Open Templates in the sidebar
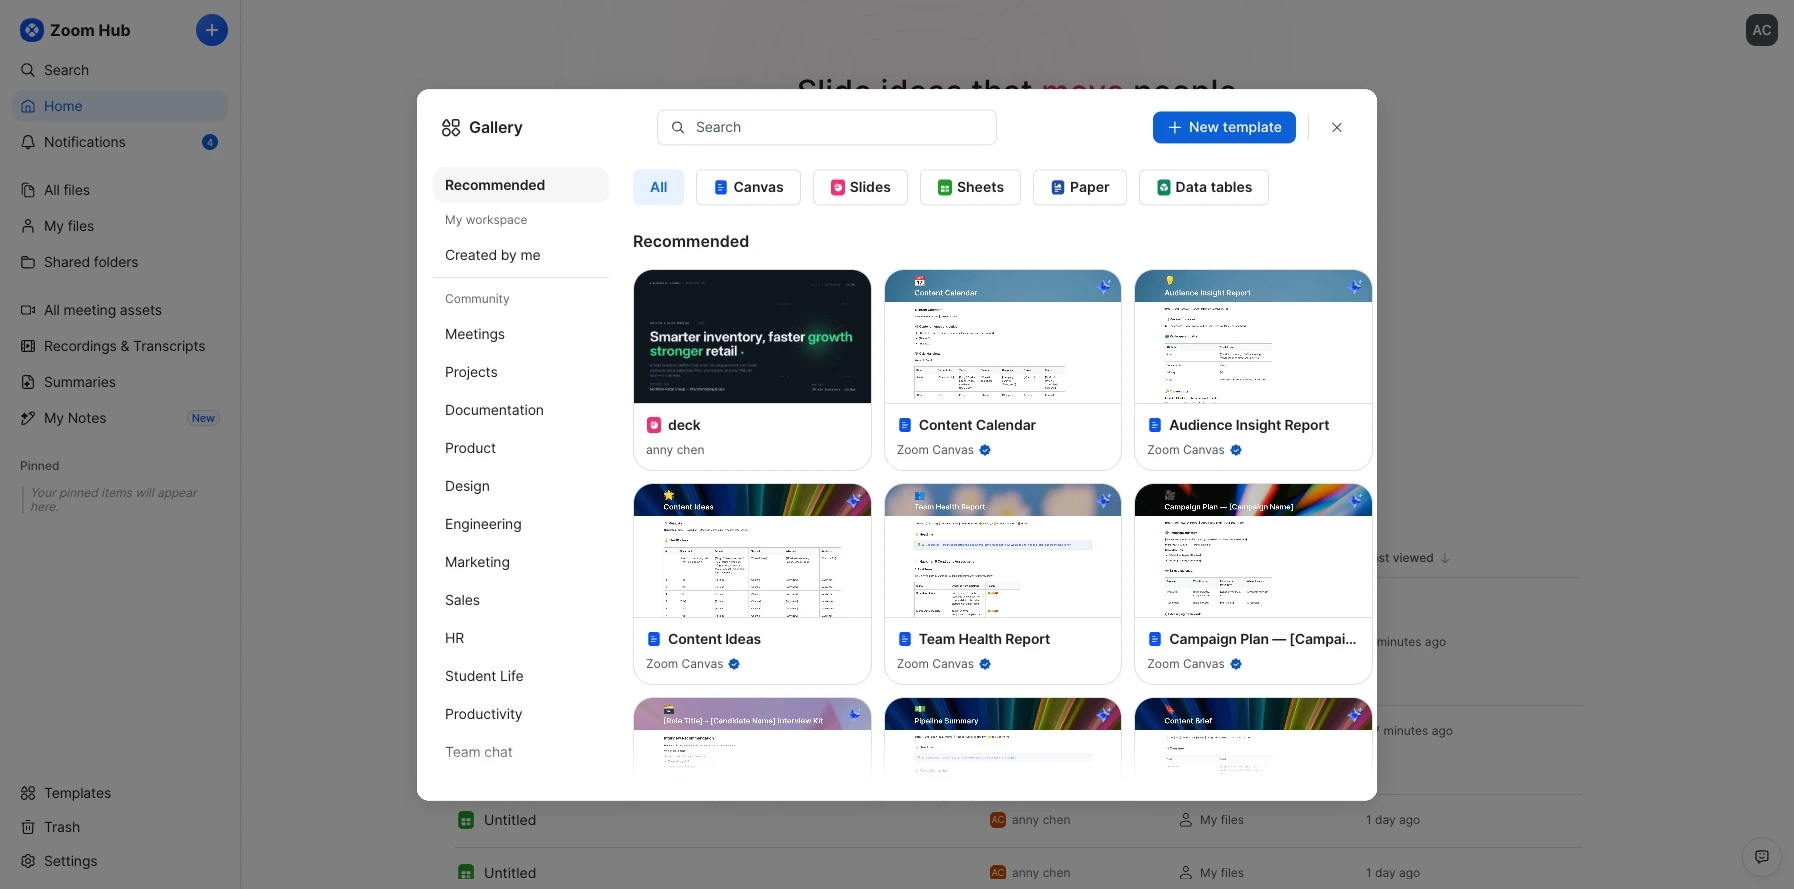This screenshot has width=1794, height=889. tap(120, 793)
